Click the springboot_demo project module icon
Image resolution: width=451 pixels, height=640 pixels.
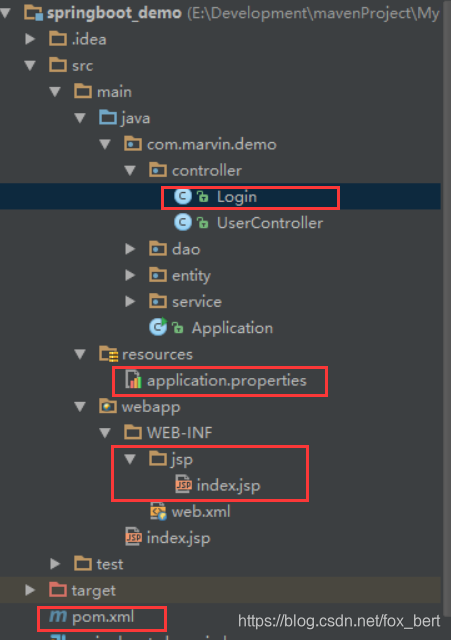click(33, 13)
